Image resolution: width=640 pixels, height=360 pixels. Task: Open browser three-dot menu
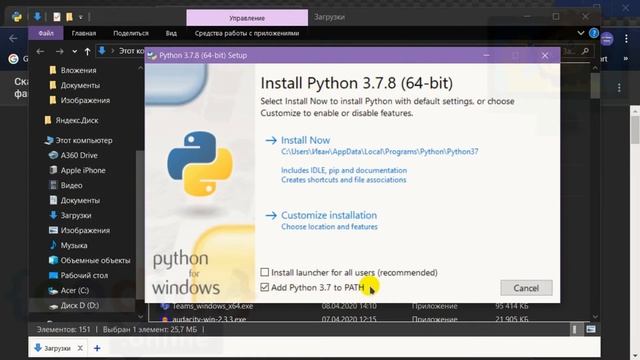(627, 38)
